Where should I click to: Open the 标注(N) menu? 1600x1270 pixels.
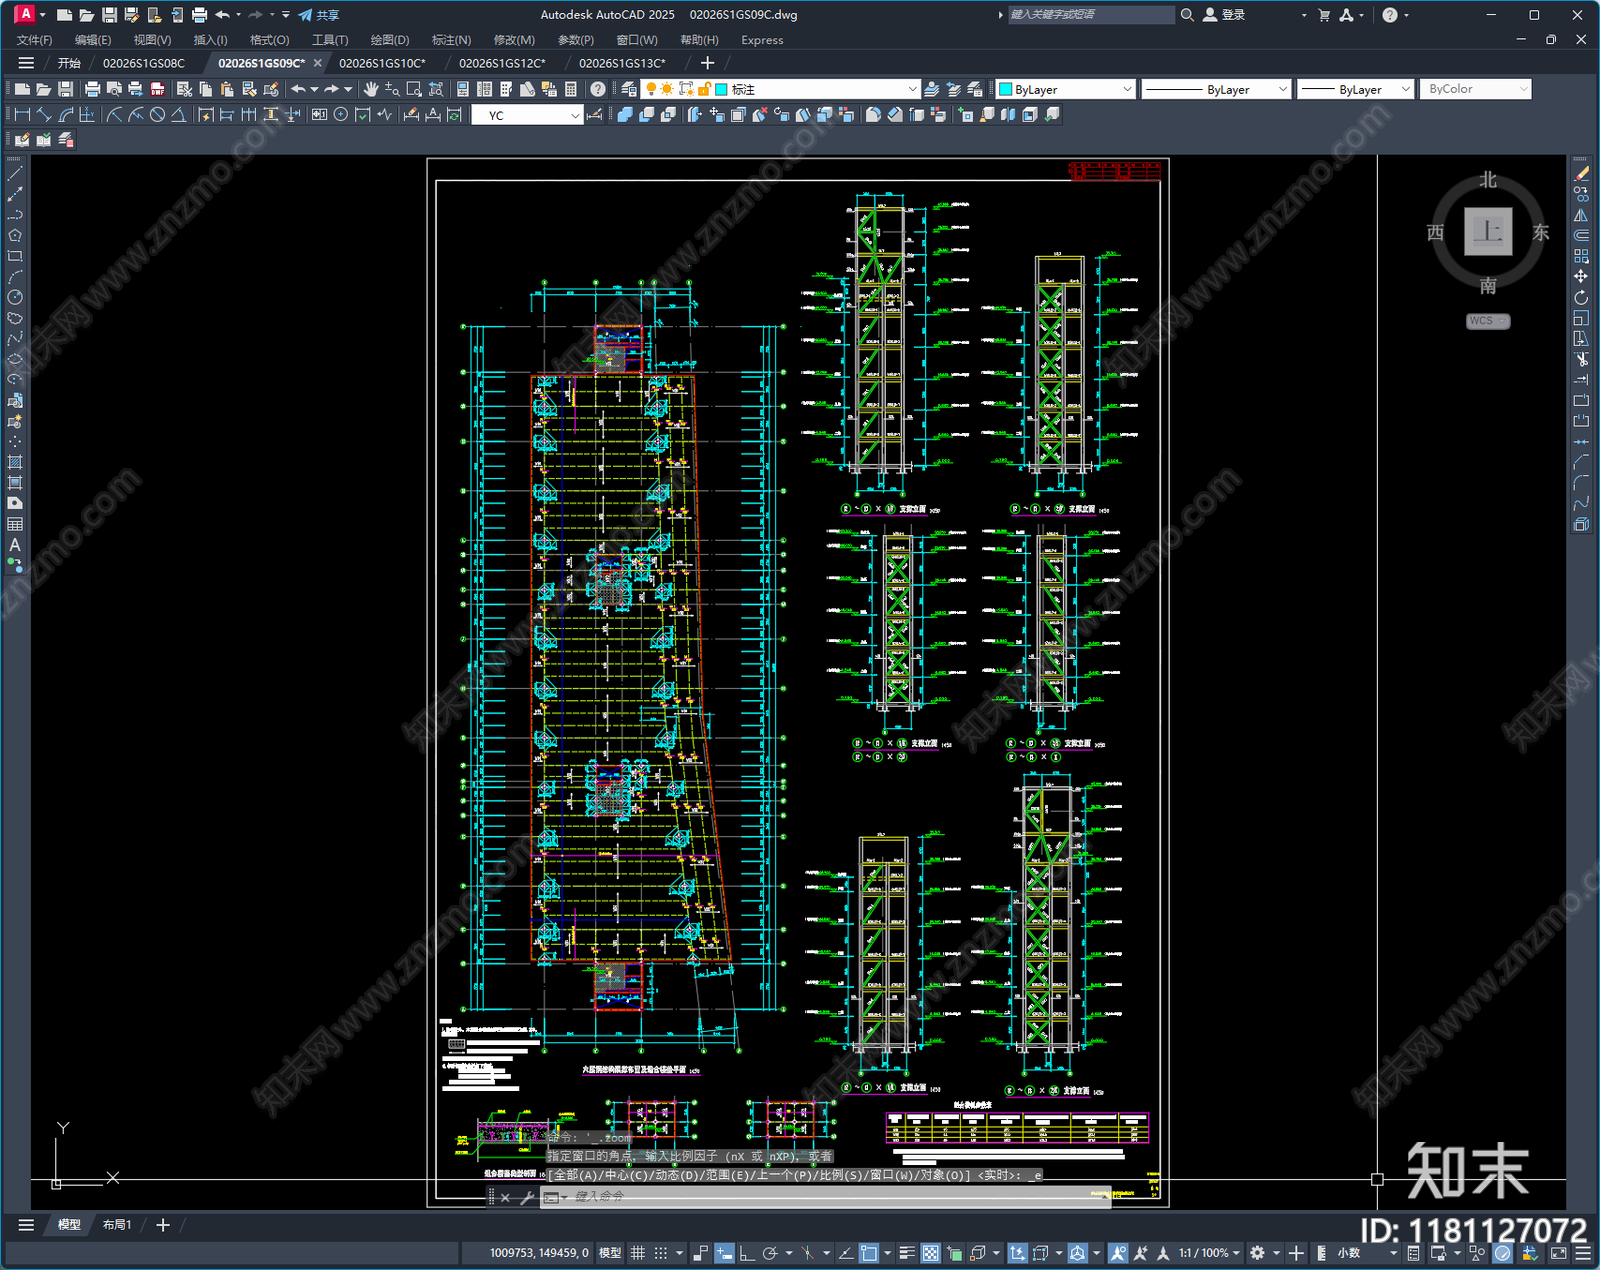(x=451, y=40)
